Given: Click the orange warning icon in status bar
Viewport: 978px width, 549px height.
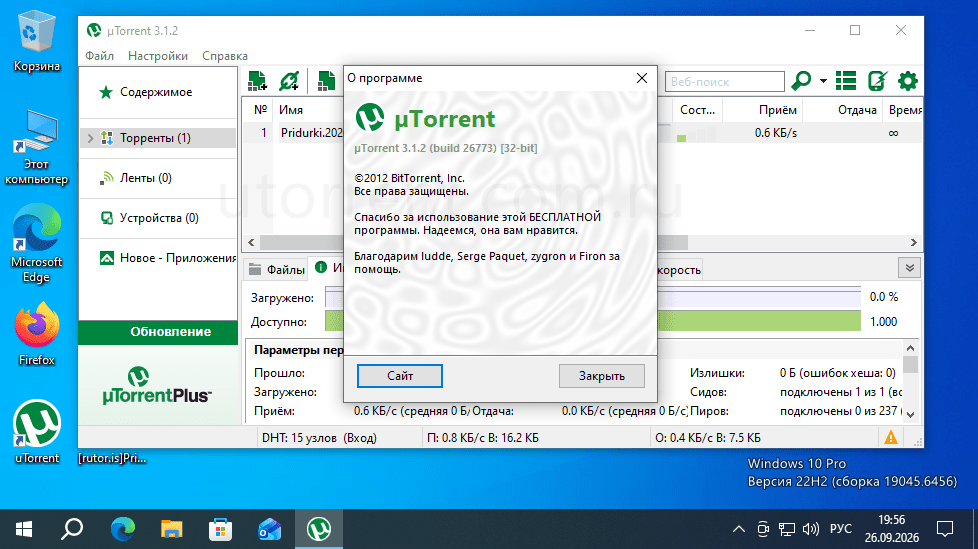Looking at the screenshot, I should pos(891,437).
